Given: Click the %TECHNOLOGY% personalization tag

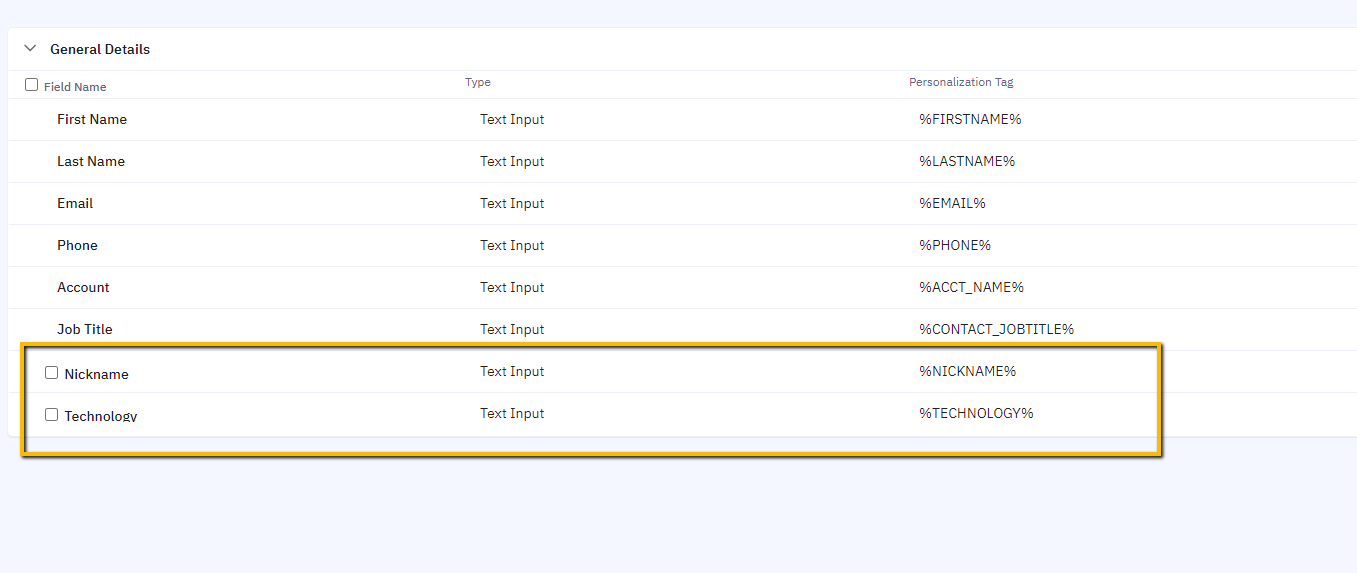Looking at the screenshot, I should coord(976,413).
